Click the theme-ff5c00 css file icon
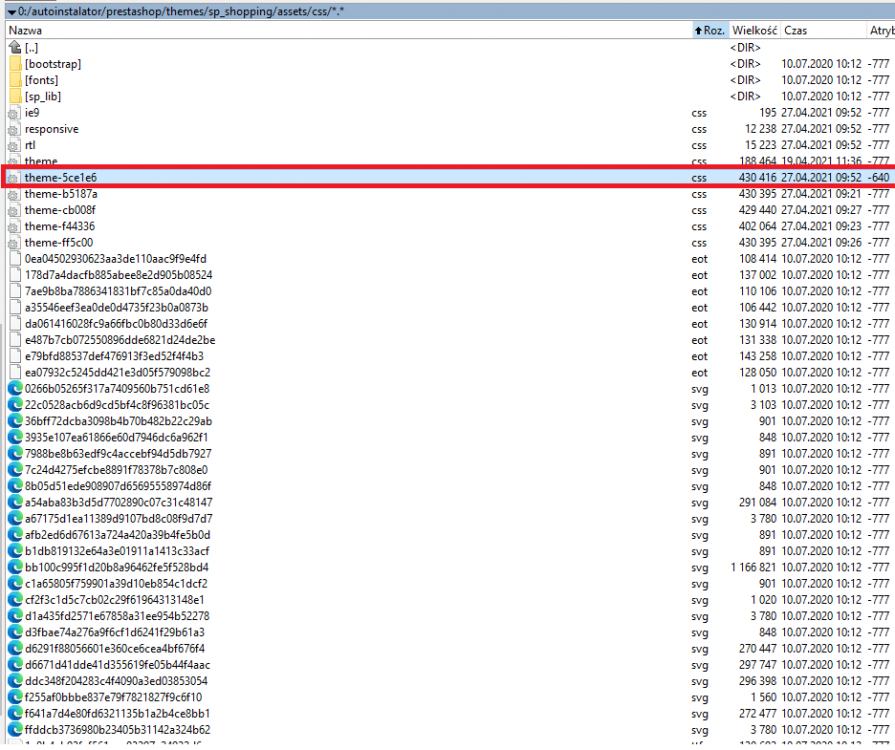The image size is (895, 750). [13, 244]
